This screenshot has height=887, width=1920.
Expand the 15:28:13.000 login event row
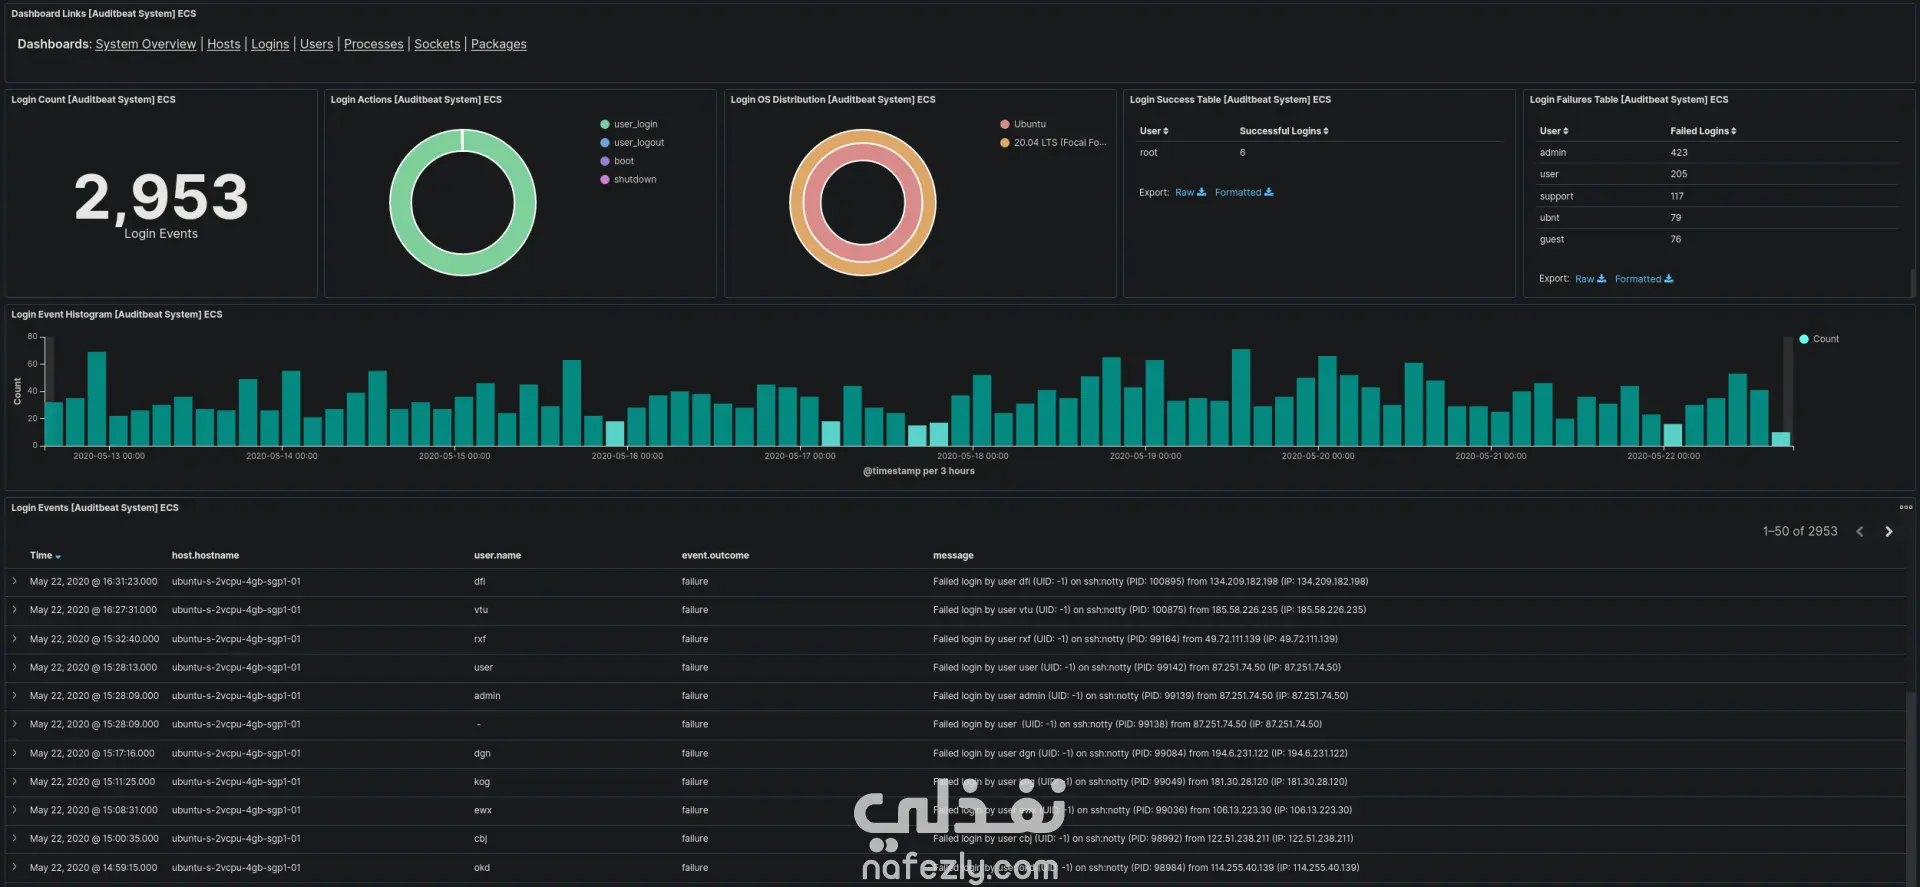(15, 667)
